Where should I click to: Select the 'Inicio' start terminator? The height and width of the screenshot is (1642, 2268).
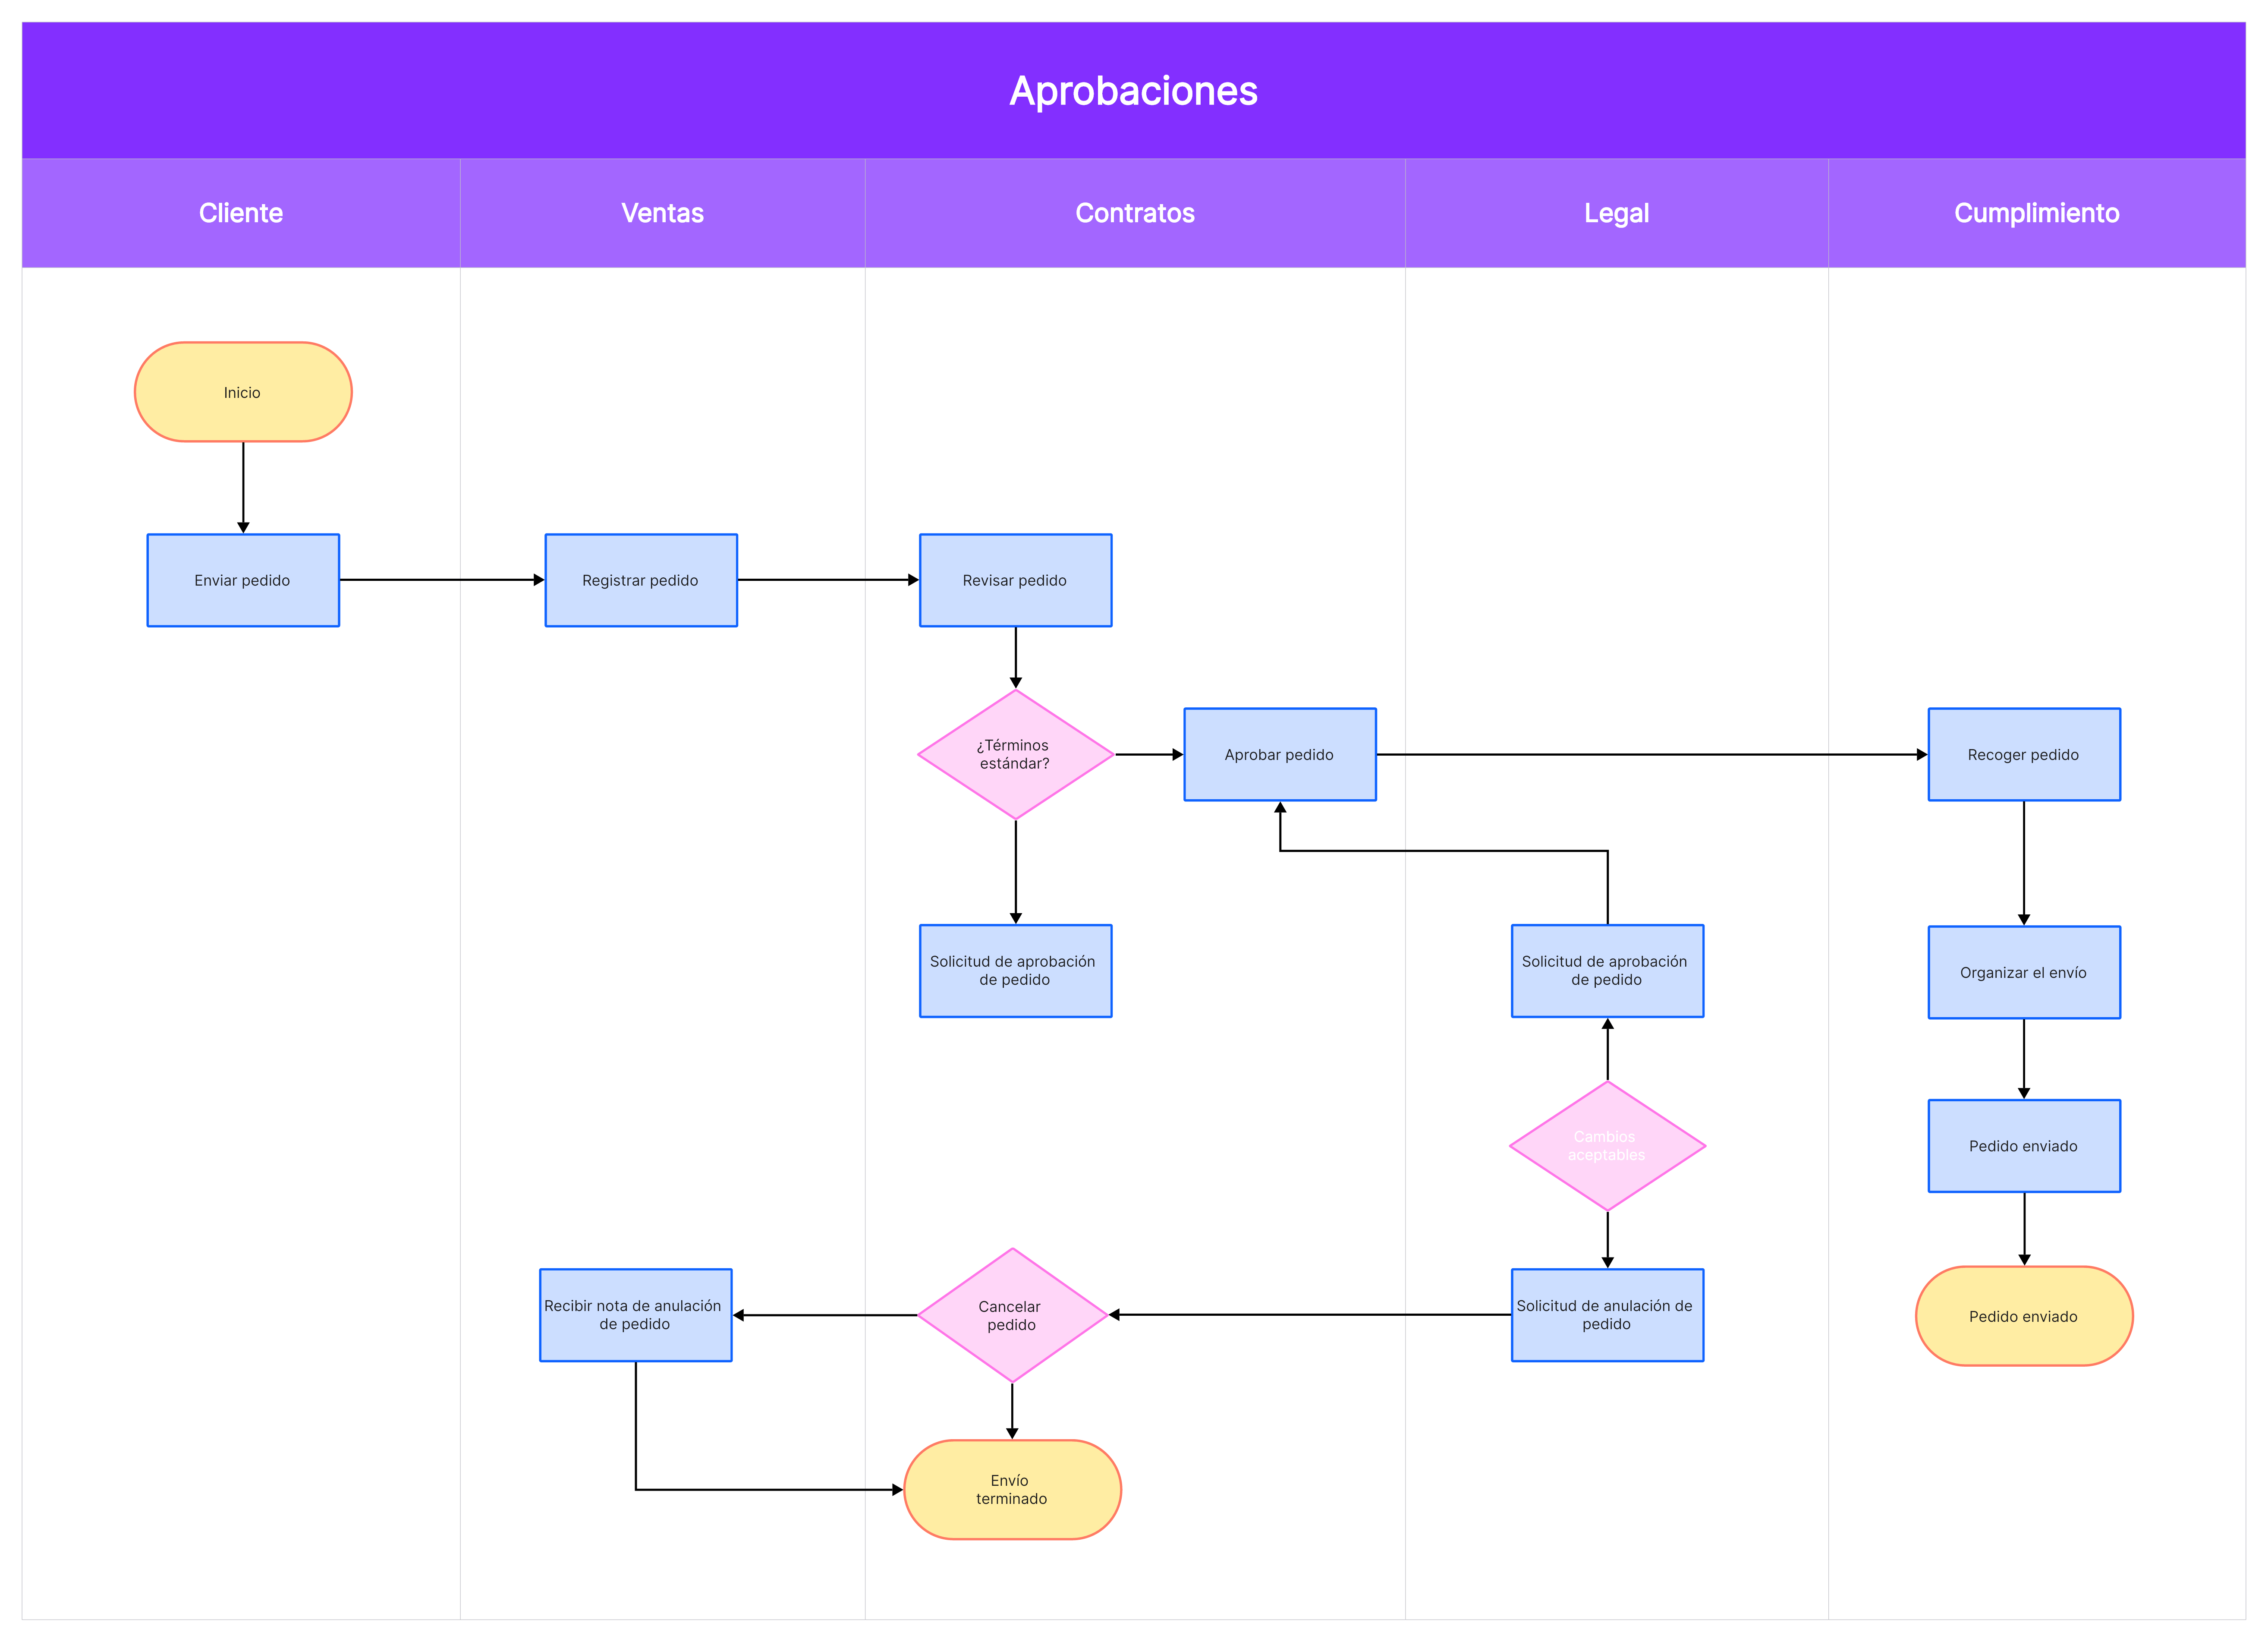pyautogui.click(x=243, y=392)
